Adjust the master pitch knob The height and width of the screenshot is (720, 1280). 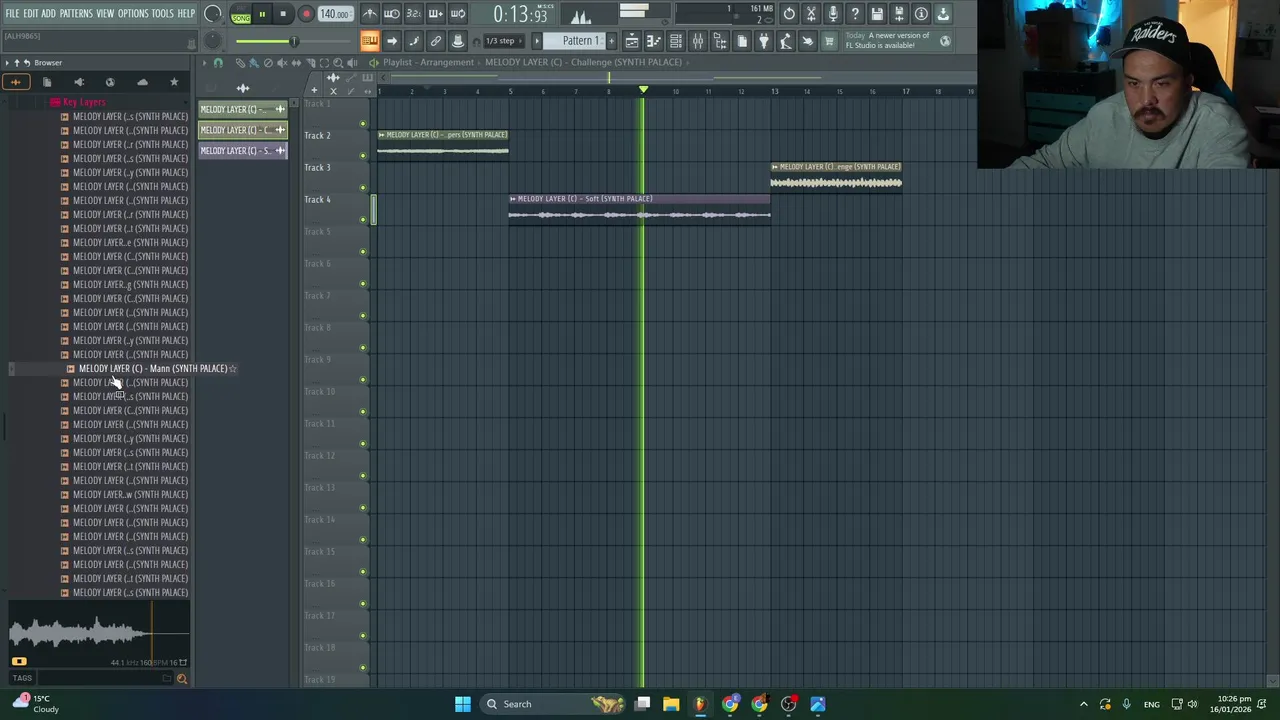point(213,41)
